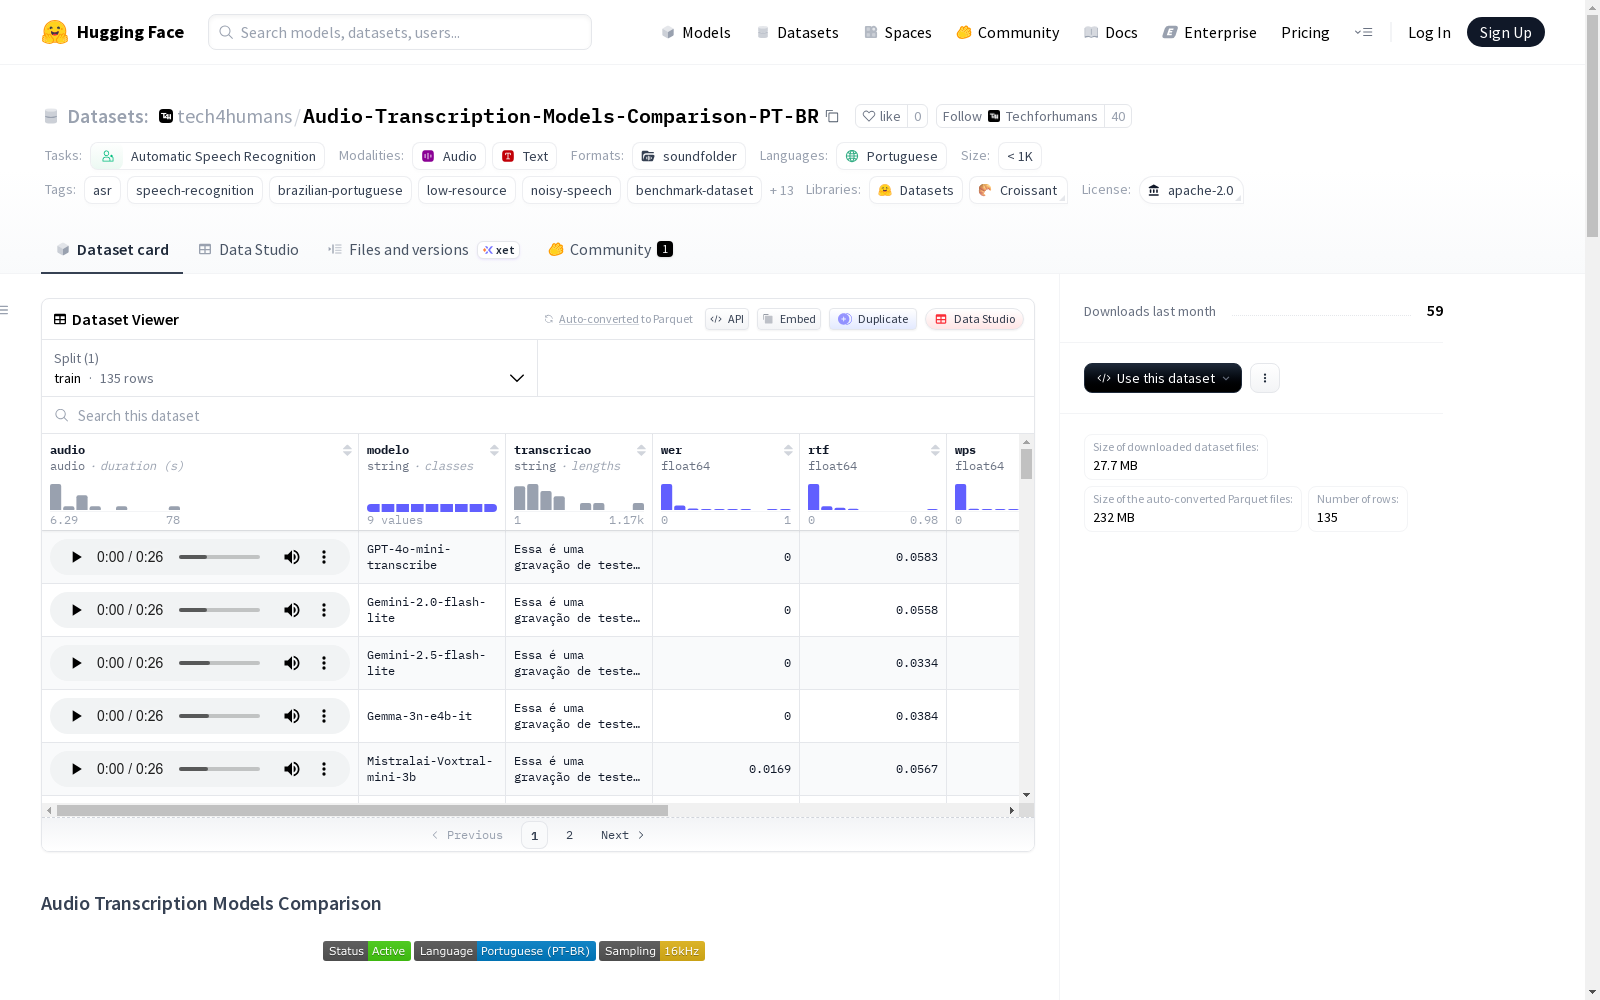Follow Techforhumans
The width and height of the screenshot is (1600, 1000).
(x=1020, y=116)
